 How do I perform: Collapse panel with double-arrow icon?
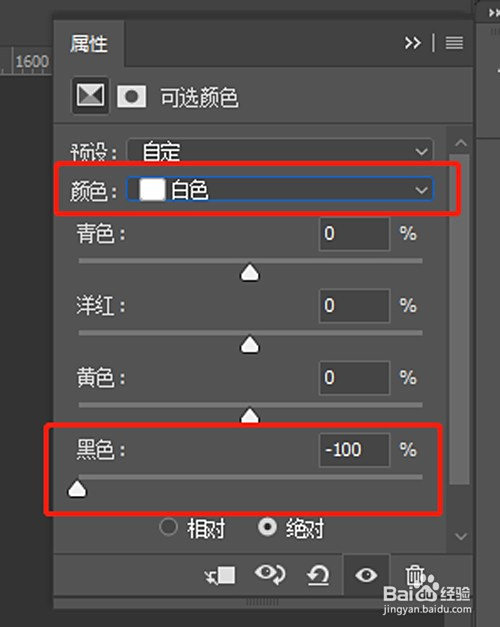tap(412, 42)
